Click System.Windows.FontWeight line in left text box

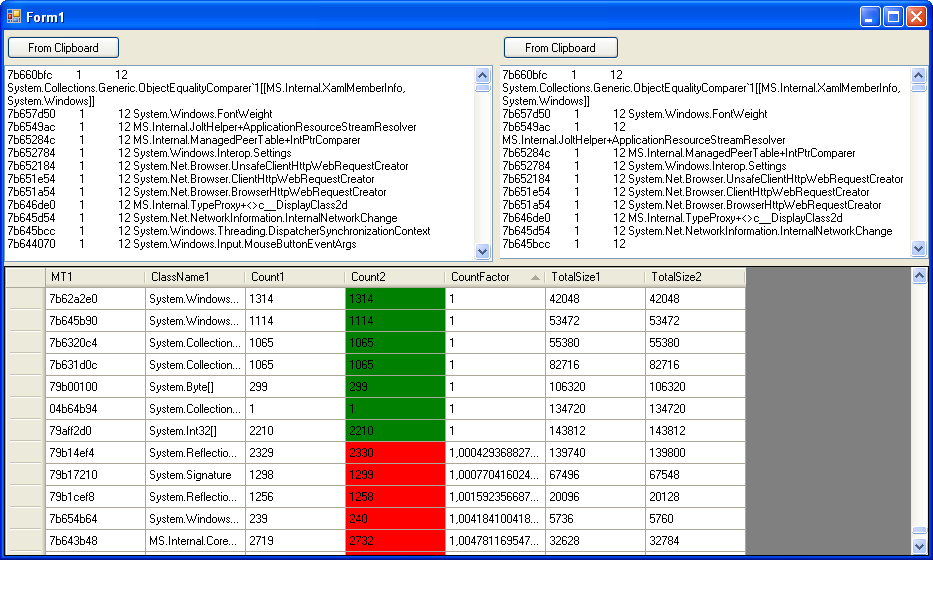tap(140, 114)
